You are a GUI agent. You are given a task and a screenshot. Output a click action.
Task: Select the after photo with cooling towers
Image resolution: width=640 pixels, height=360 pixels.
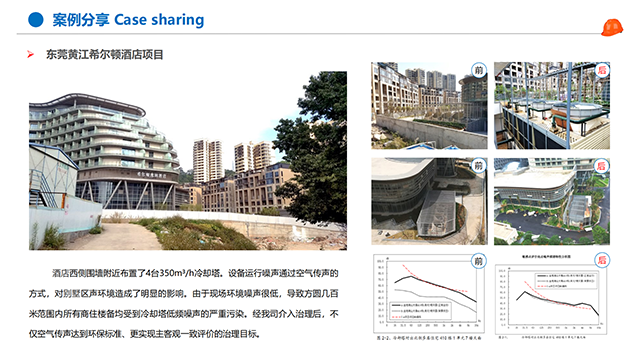click(552, 105)
